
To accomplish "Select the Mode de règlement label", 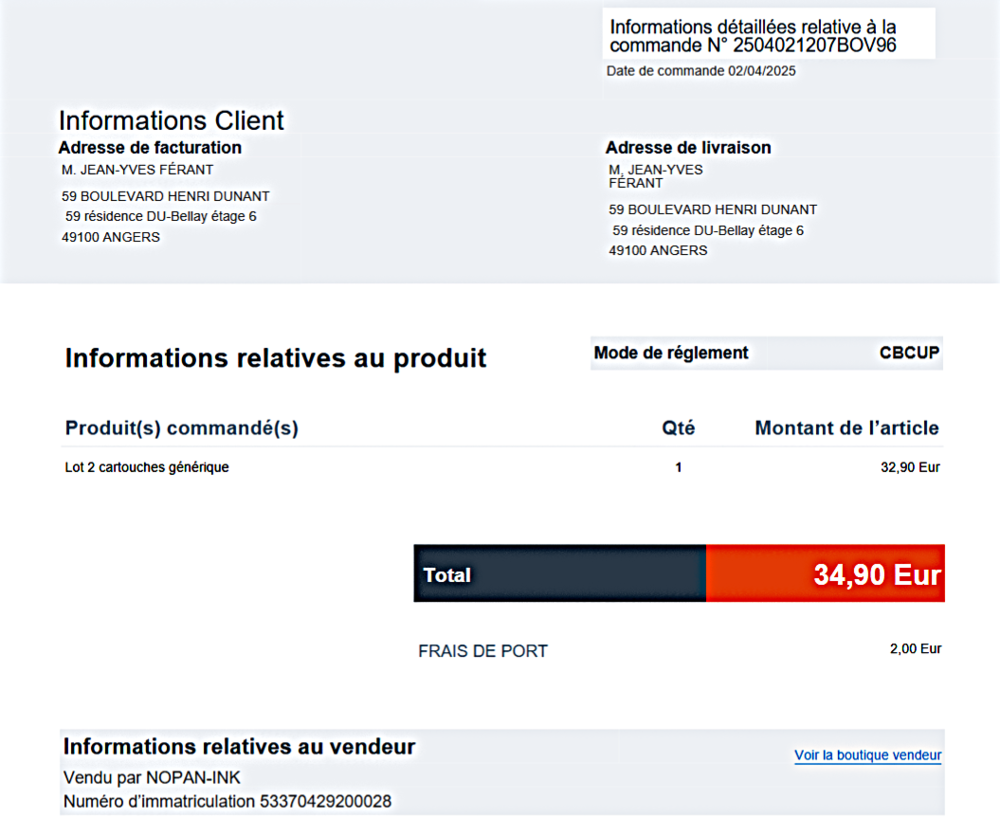I will coord(671,353).
